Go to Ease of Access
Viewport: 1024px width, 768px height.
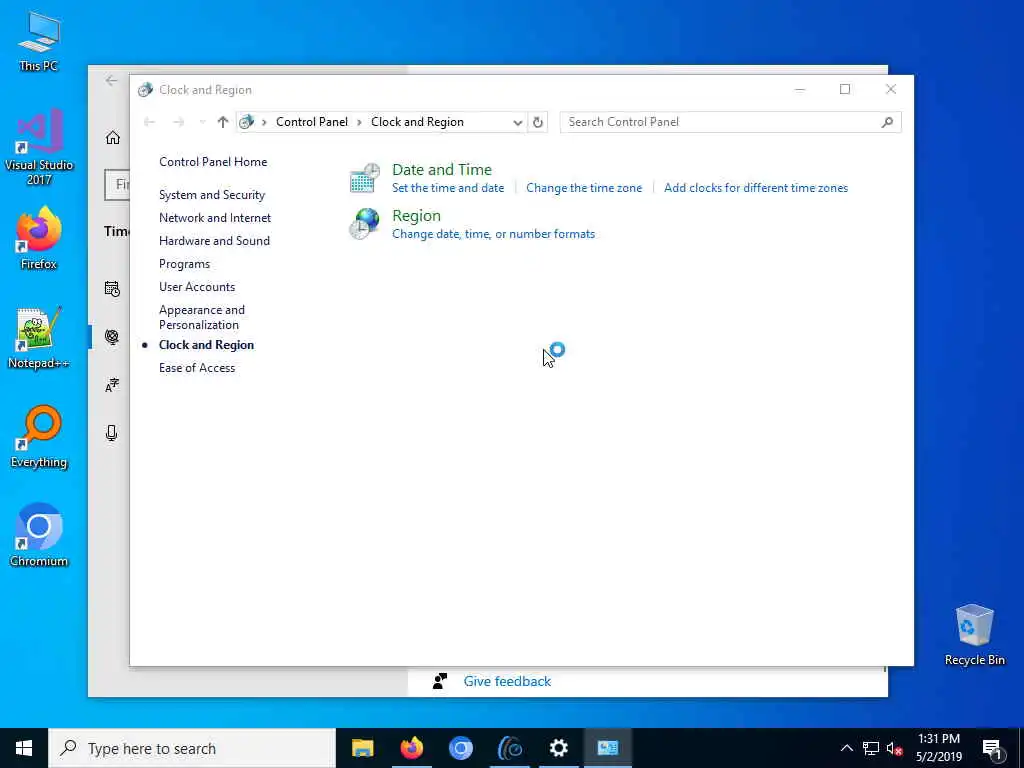(x=197, y=368)
